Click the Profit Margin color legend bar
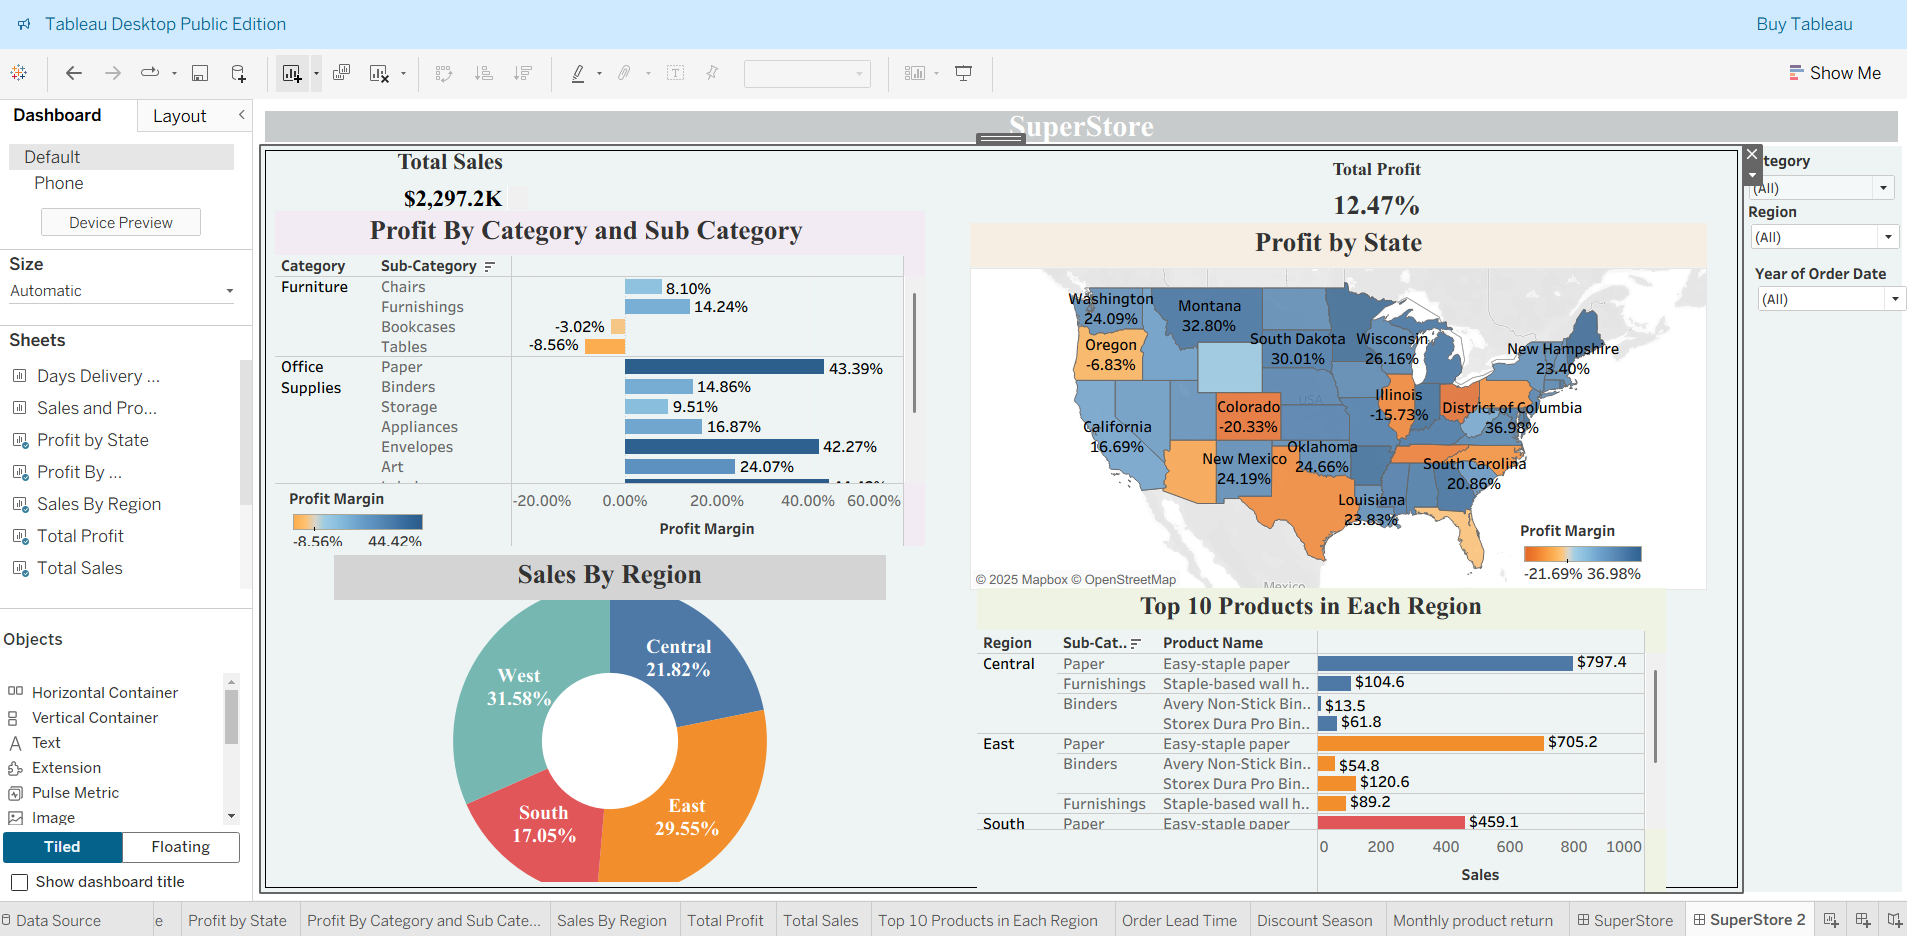 click(x=357, y=522)
